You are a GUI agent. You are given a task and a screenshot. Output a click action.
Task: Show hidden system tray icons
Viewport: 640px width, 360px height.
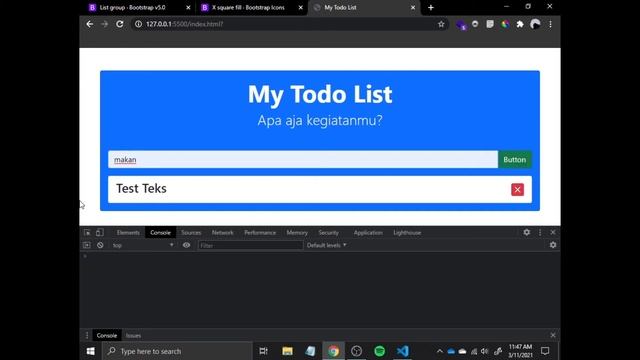[440, 351]
